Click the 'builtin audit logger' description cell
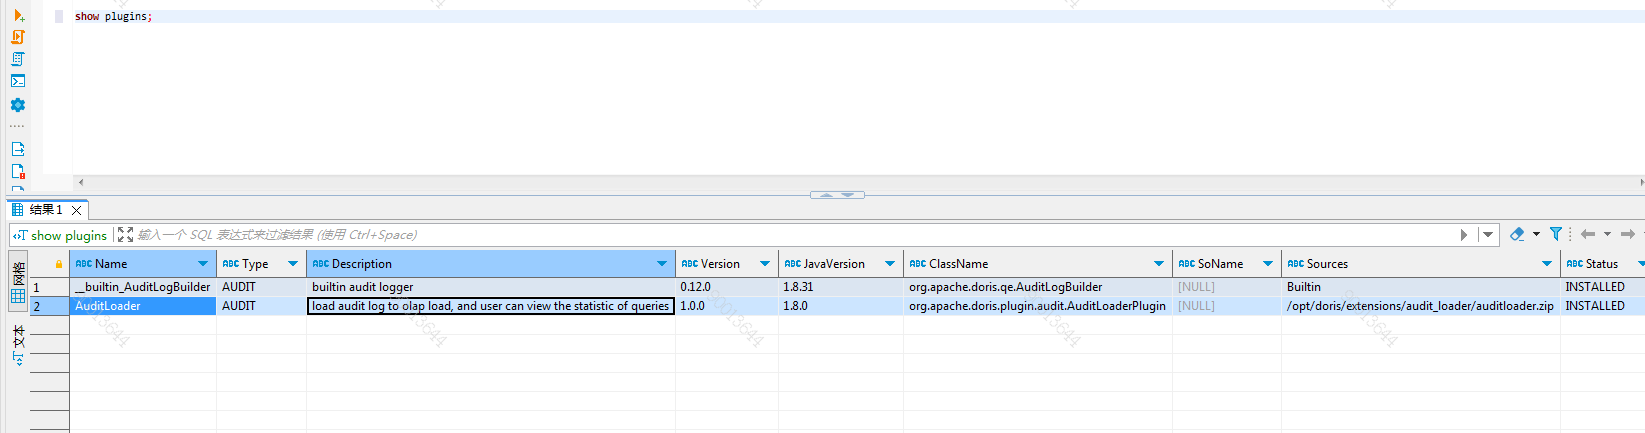The image size is (1645, 433). (x=491, y=287)
